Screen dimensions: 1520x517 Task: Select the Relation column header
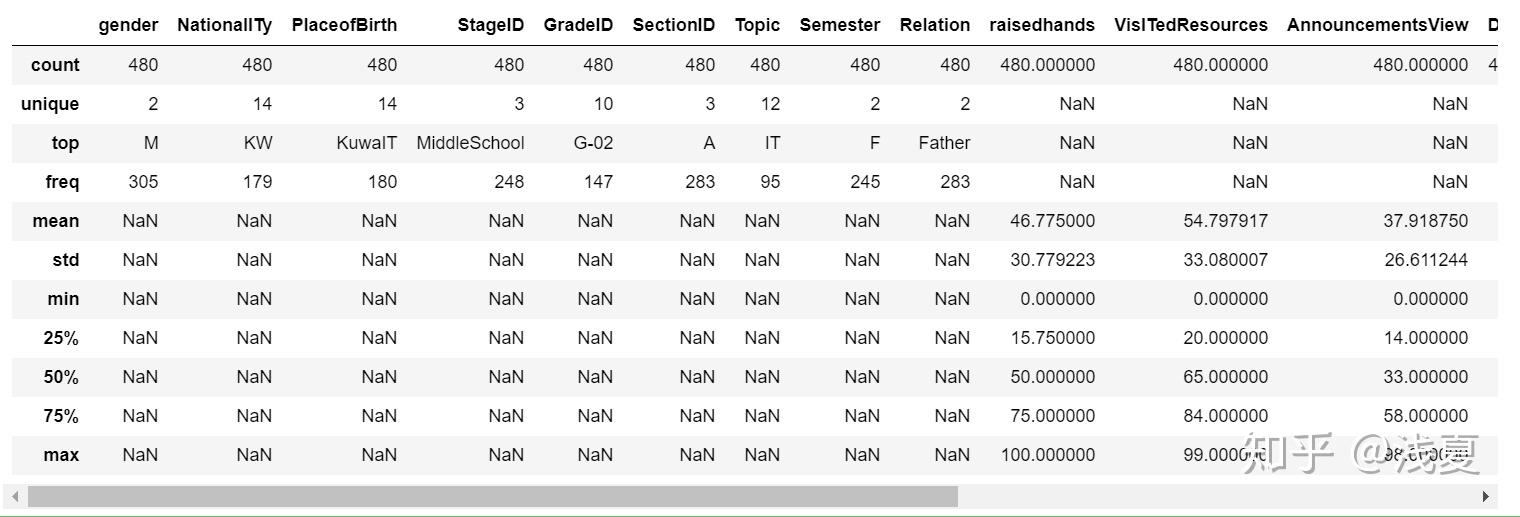tap(934, 25)
